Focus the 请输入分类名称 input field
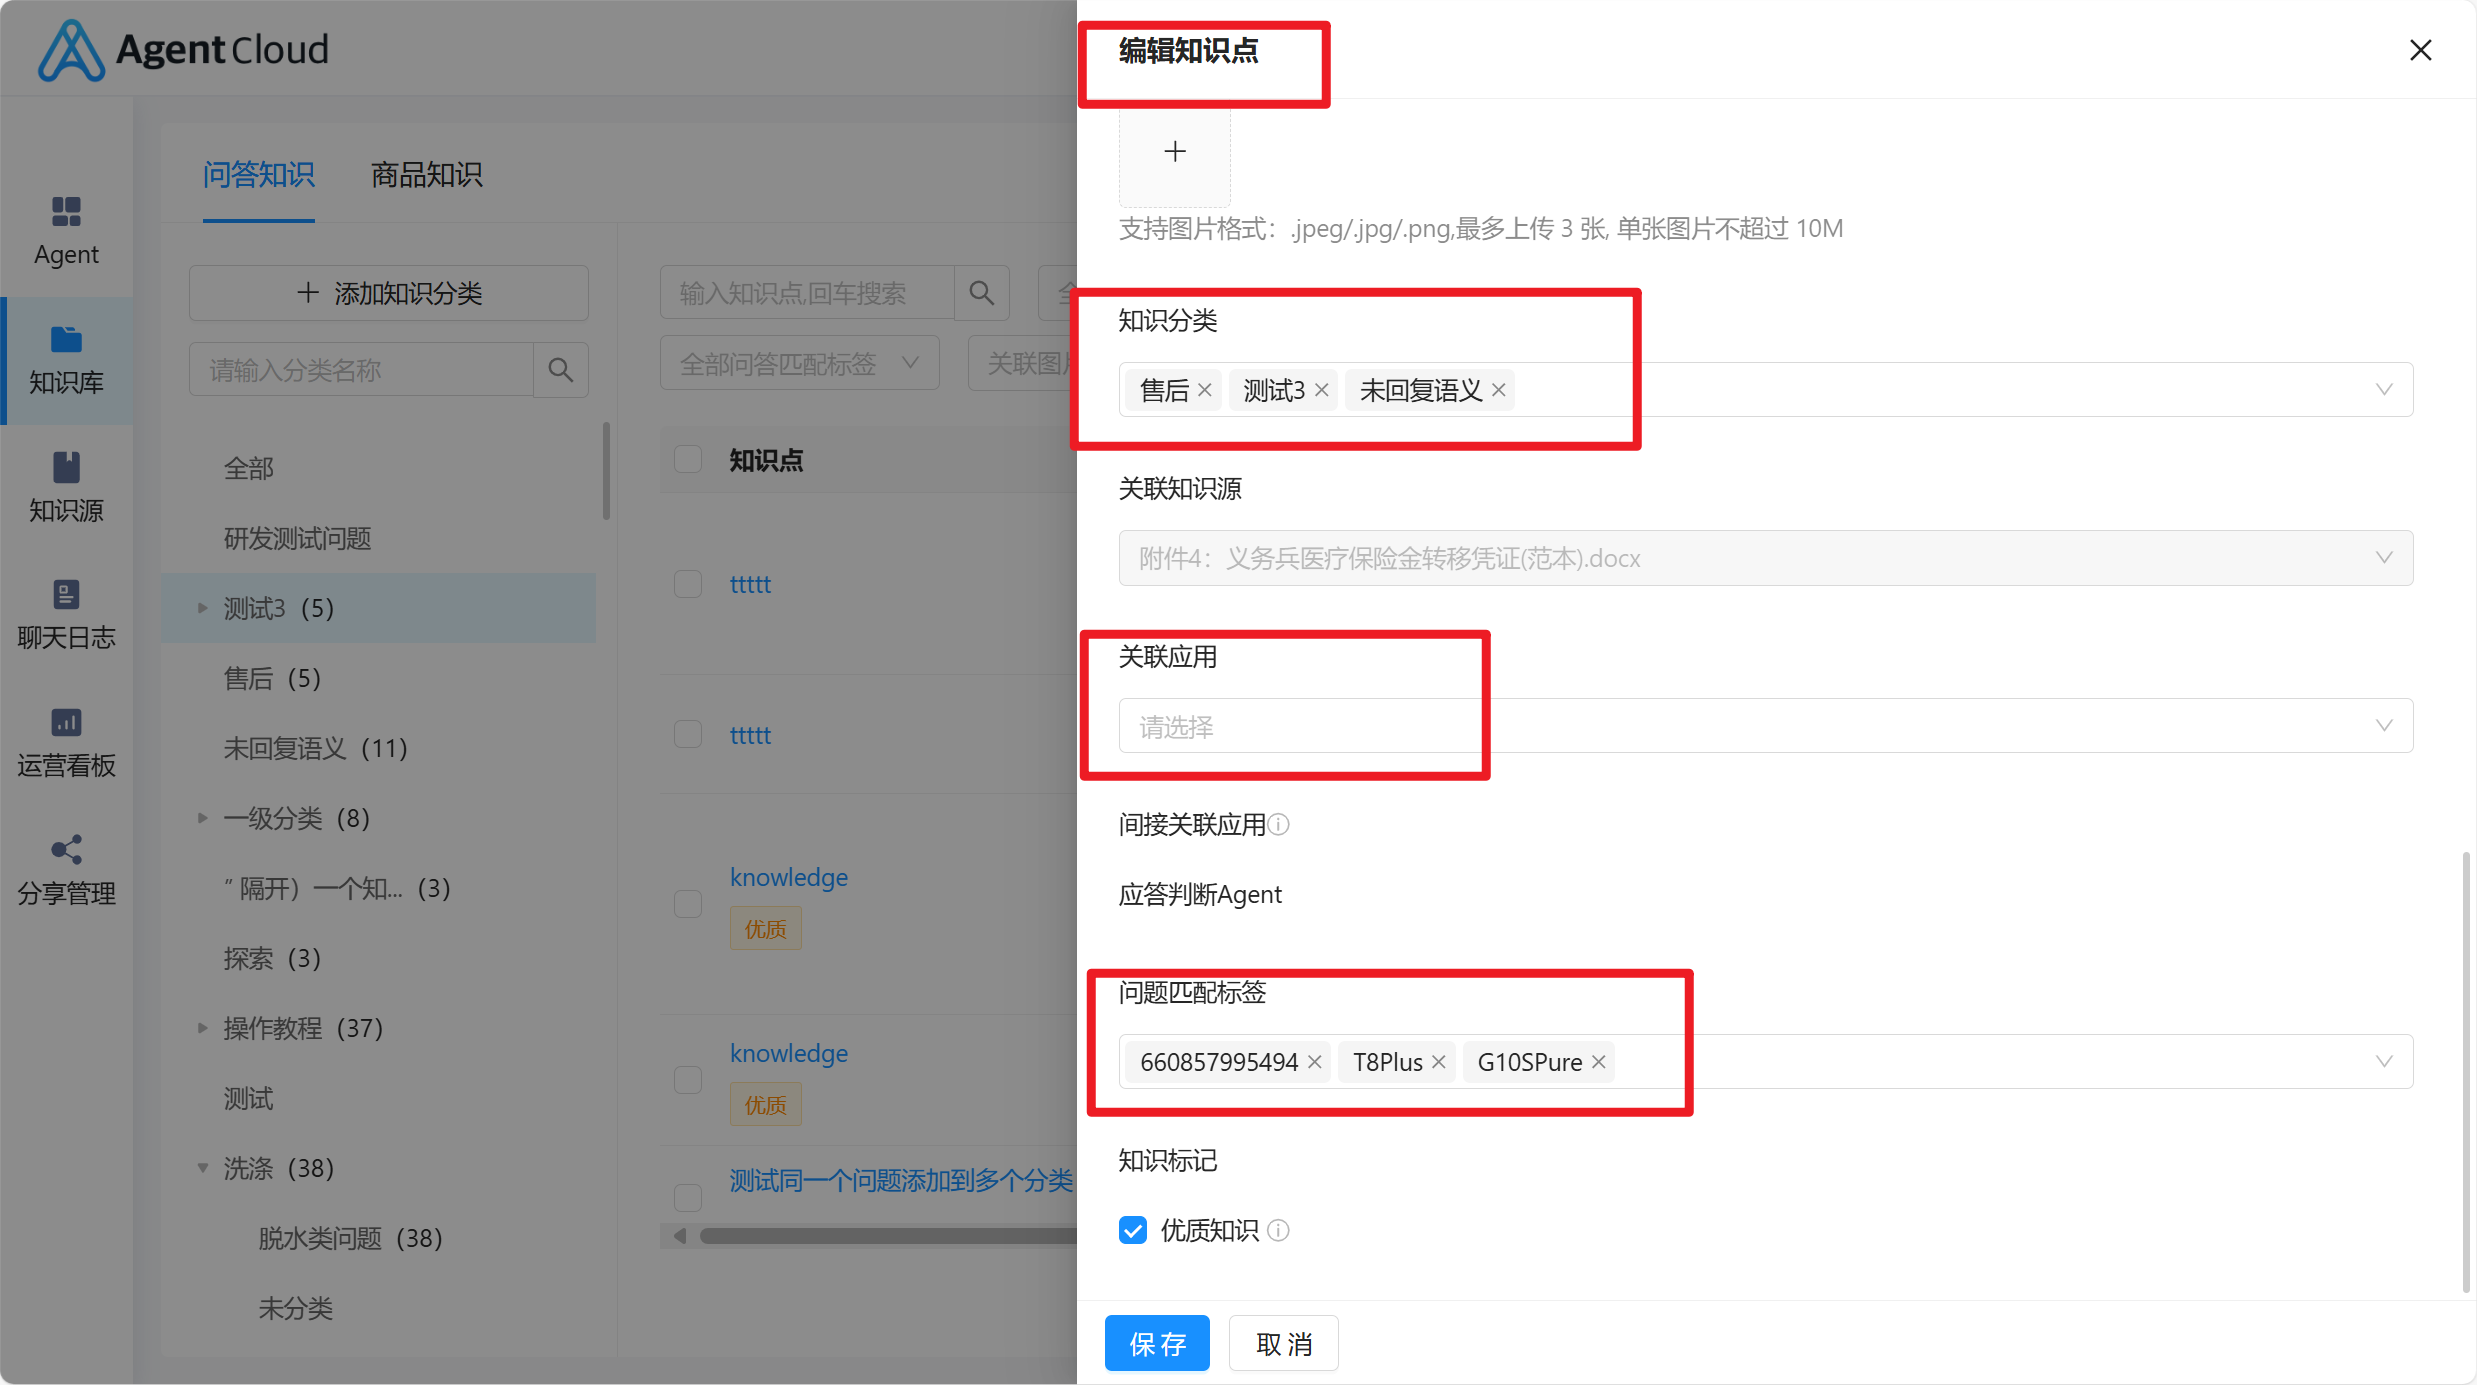The image size is (2477, 1385). pos(361,371)
